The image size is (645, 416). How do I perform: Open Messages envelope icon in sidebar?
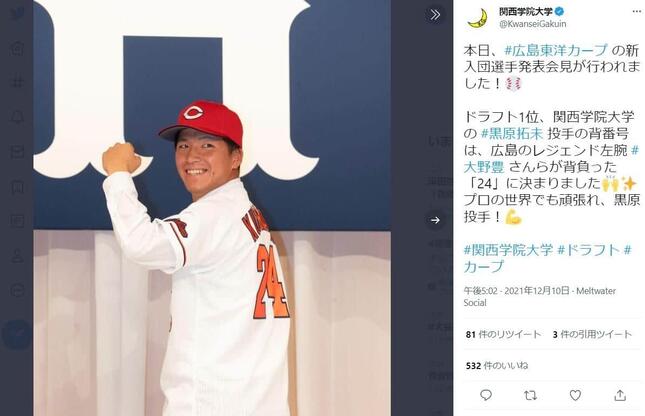click(x=17, y=152)
